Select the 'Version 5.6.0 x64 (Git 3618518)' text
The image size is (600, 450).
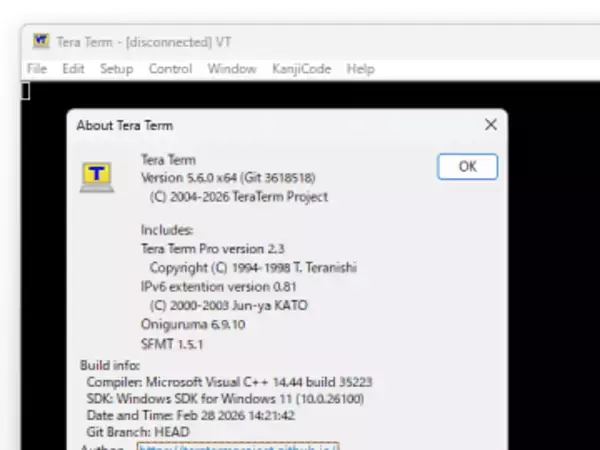pos(228,178)
